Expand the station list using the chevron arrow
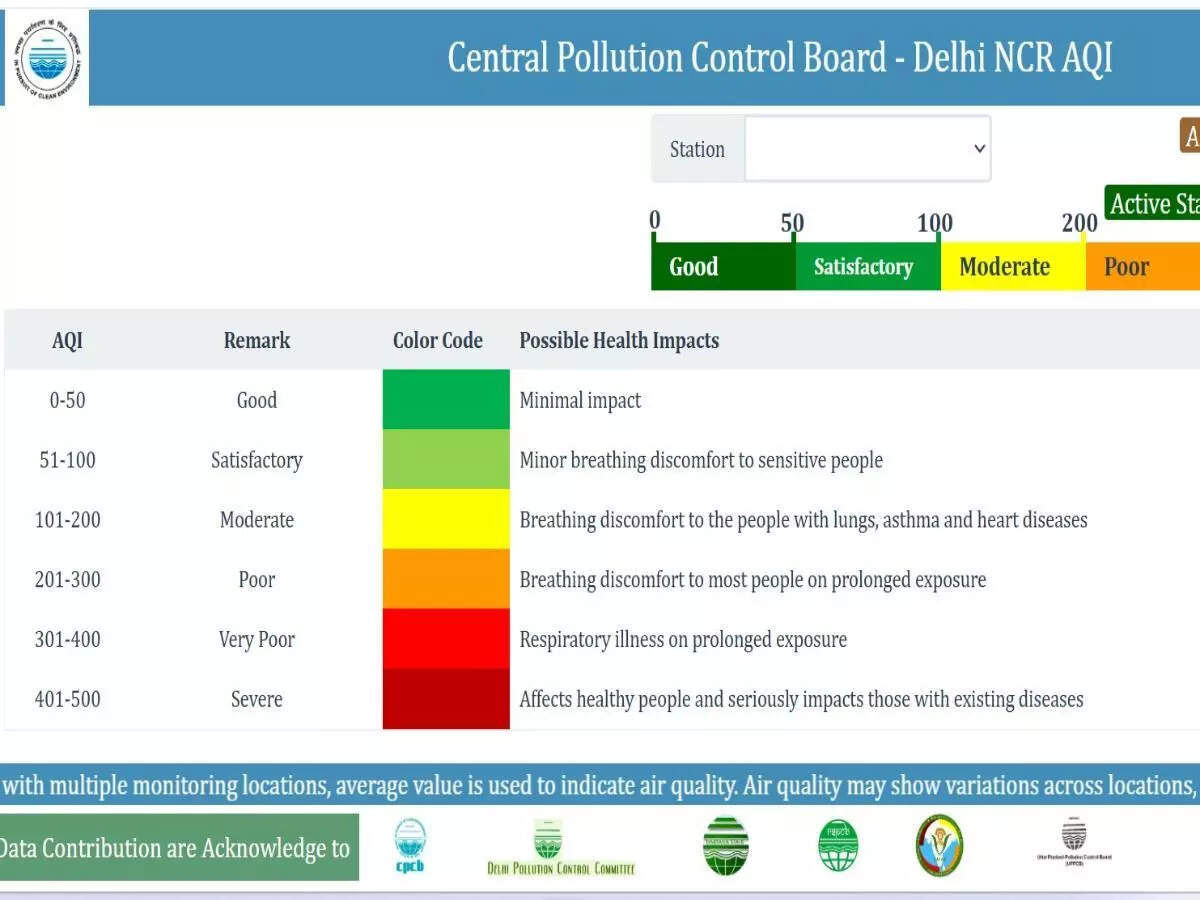This screenshot has width=1200, height=900. click(978, 148)
